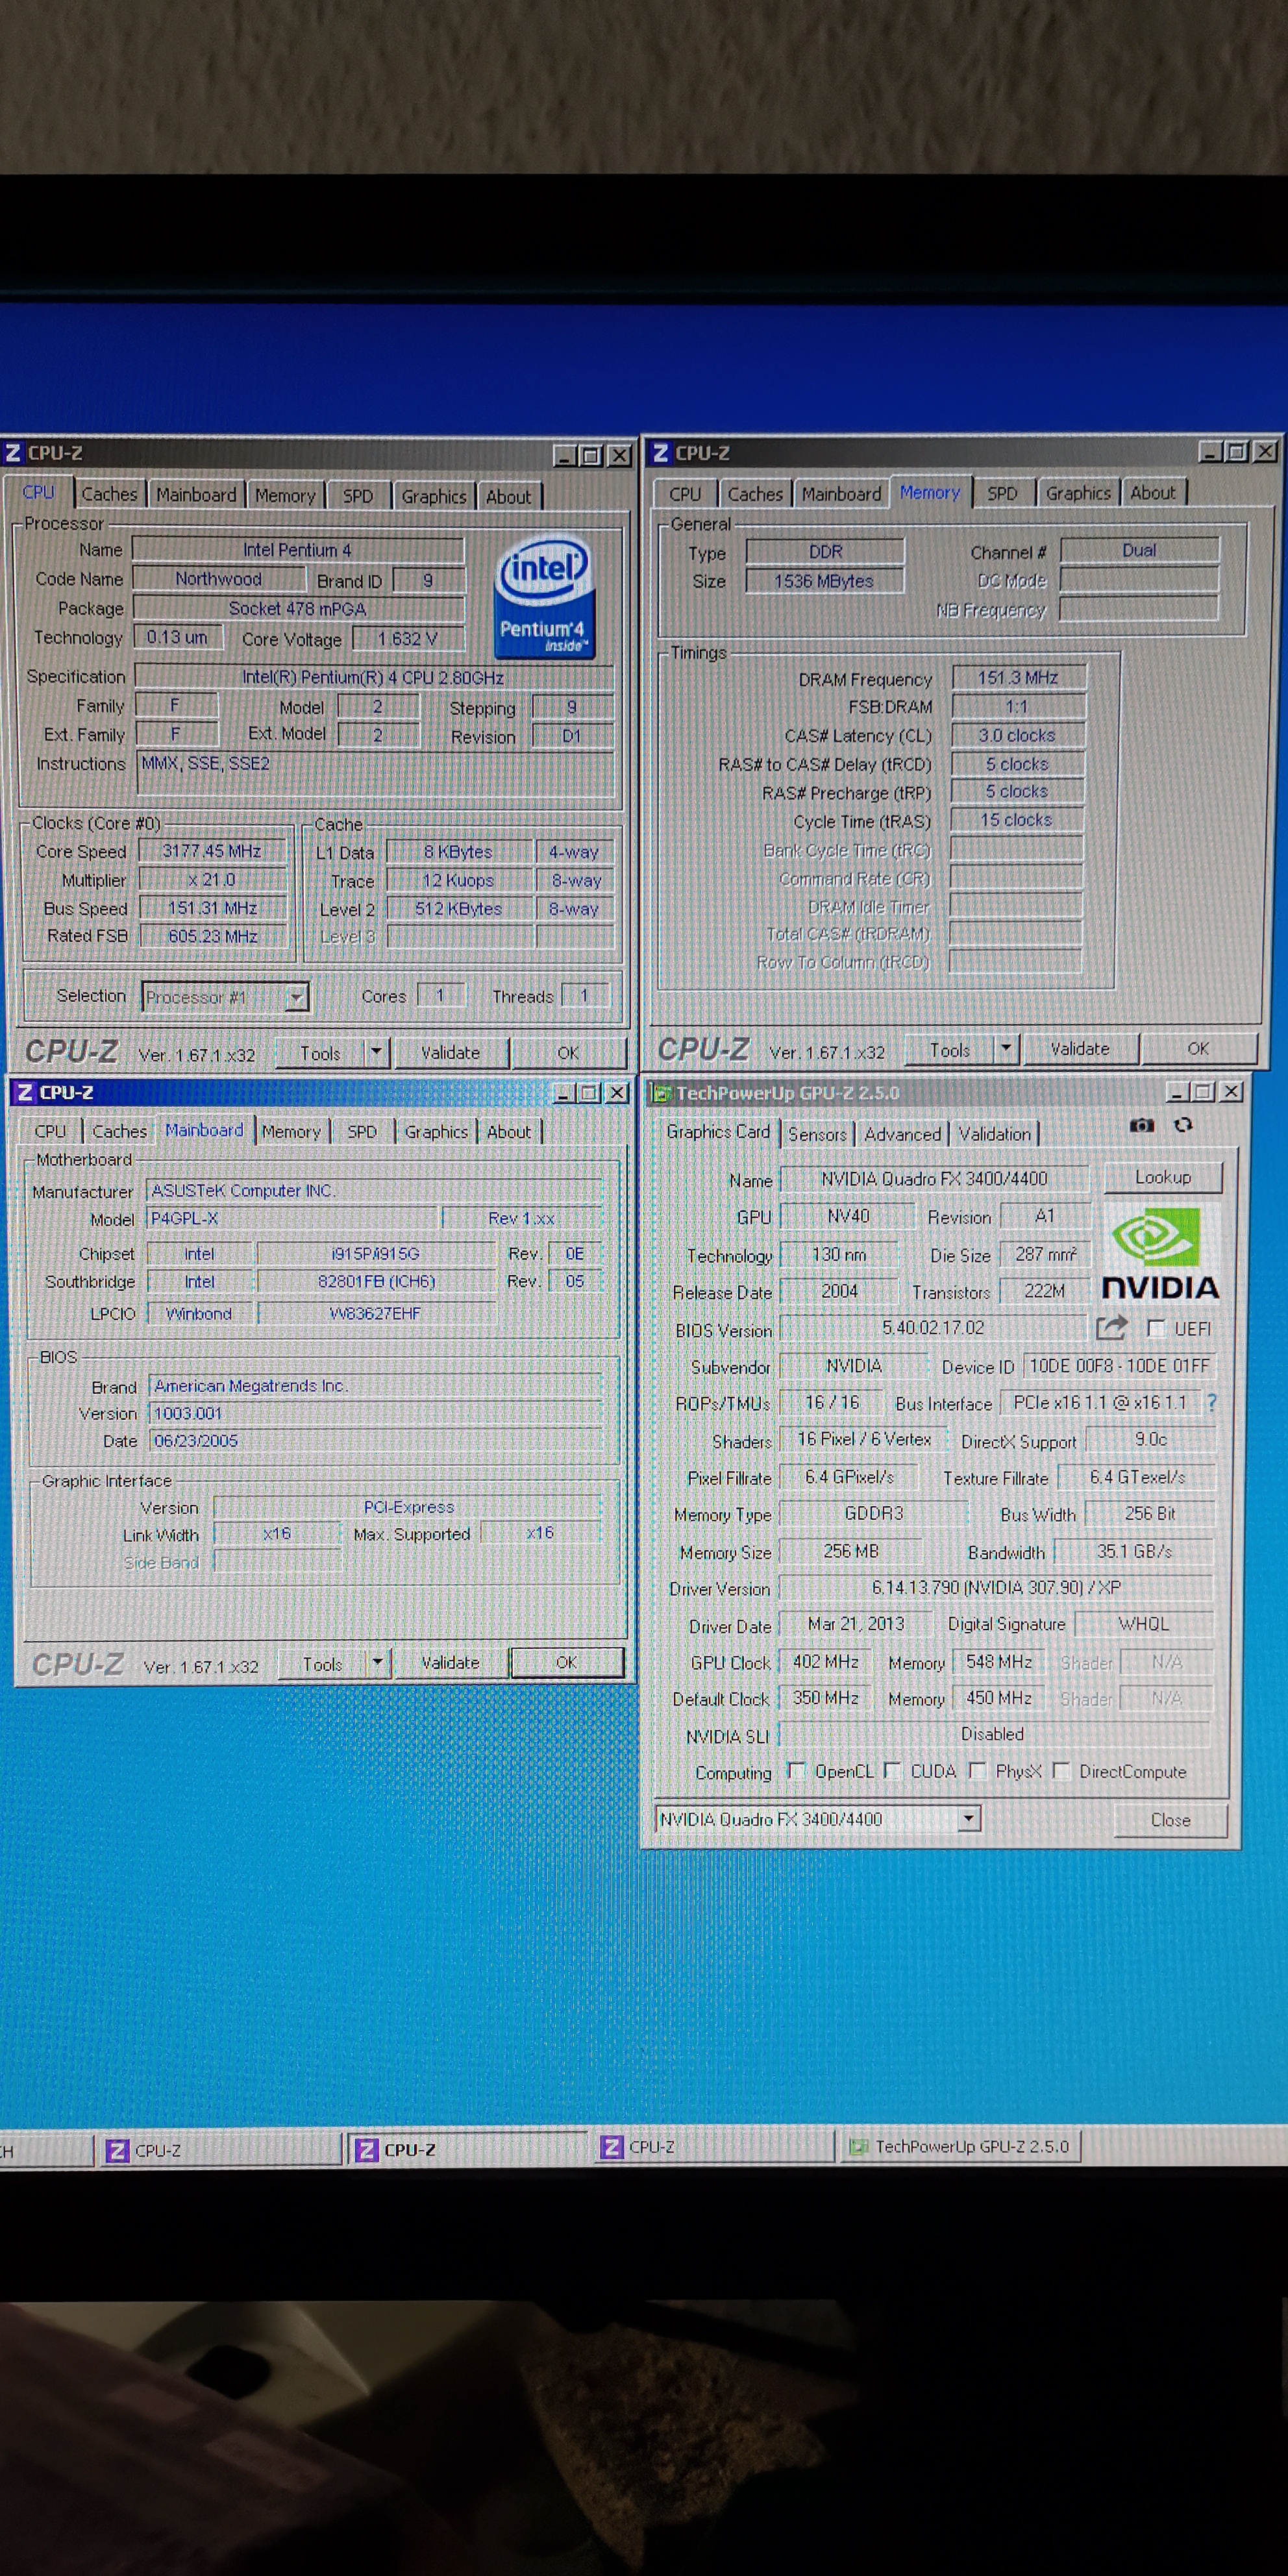Open Tools dropdown arrow in Memory window

1006,1048
